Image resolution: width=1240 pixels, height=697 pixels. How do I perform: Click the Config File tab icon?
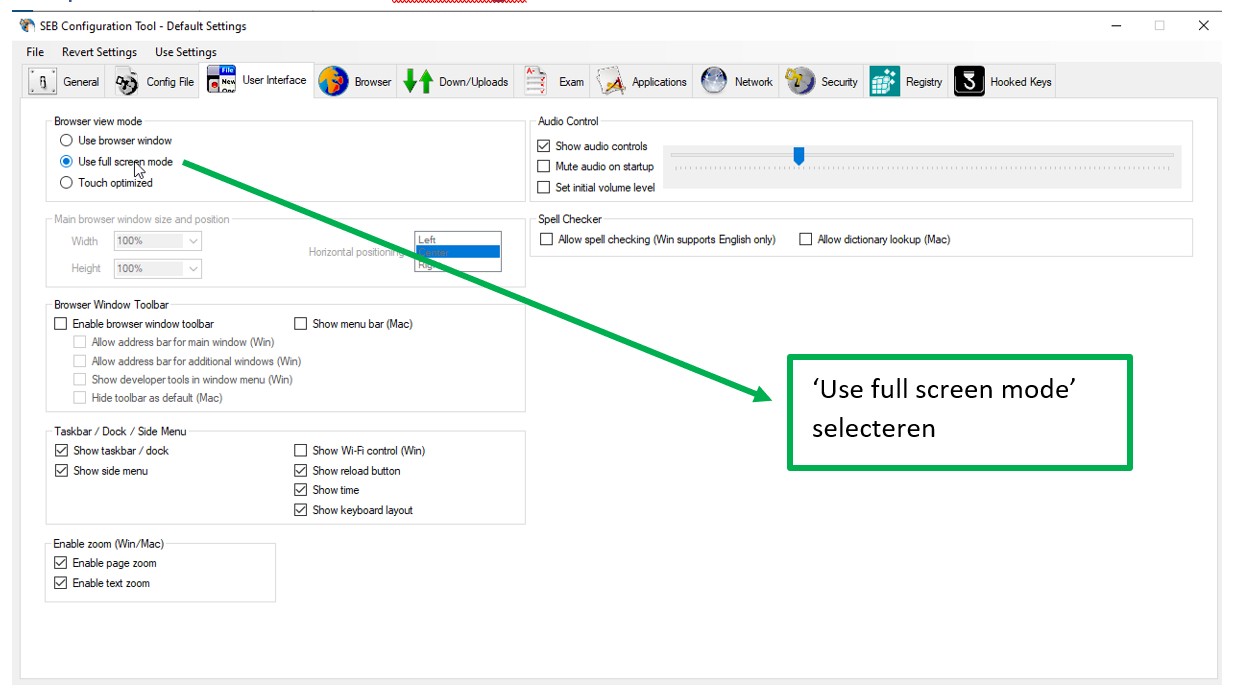point(126,82)
